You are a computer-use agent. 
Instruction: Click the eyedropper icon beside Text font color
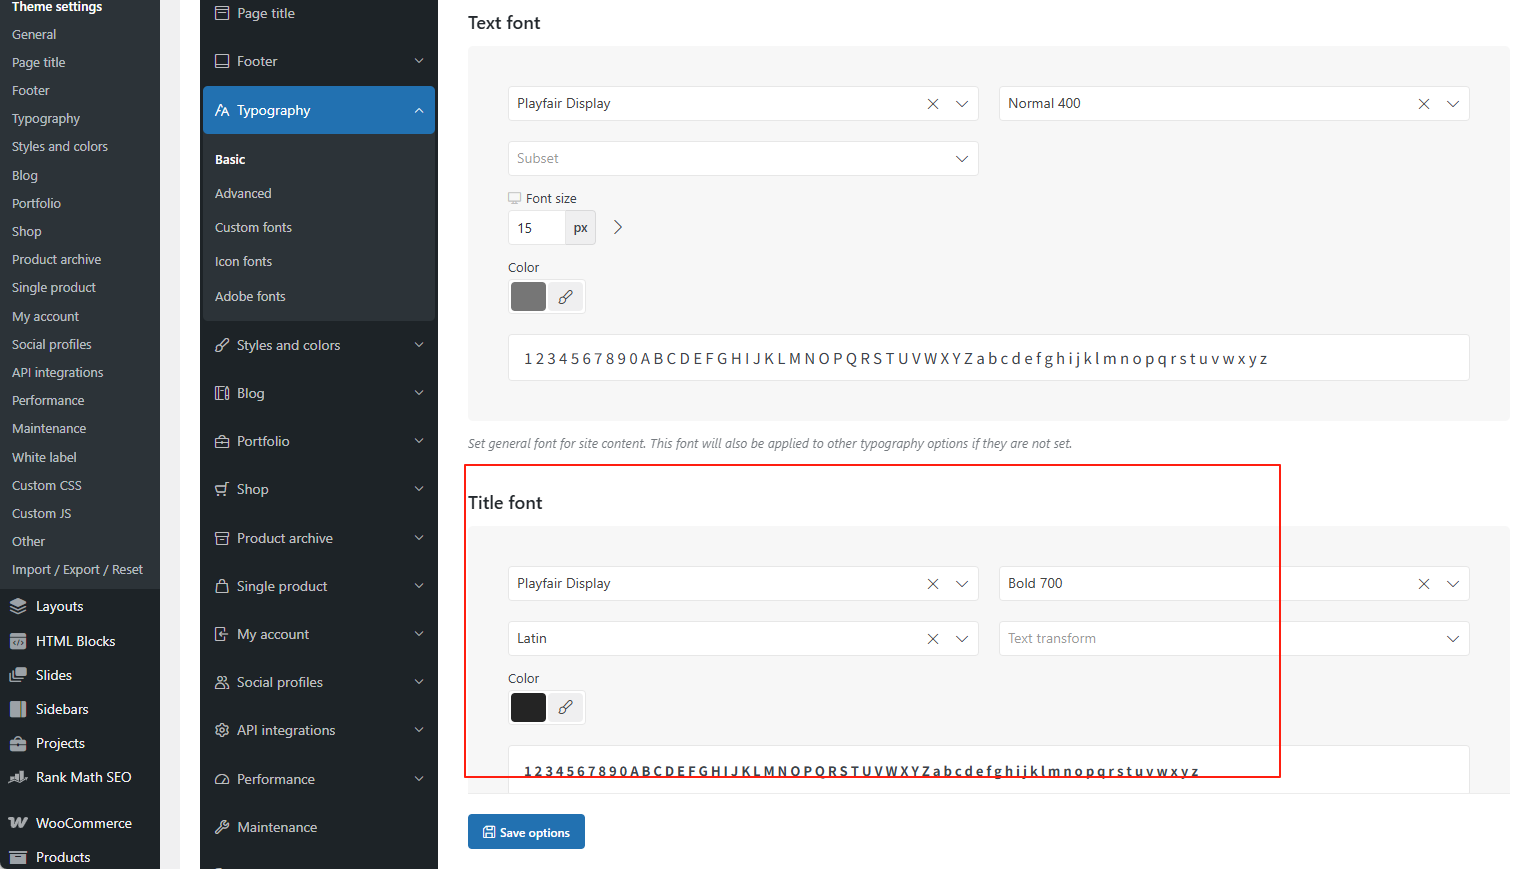[565, 297]
